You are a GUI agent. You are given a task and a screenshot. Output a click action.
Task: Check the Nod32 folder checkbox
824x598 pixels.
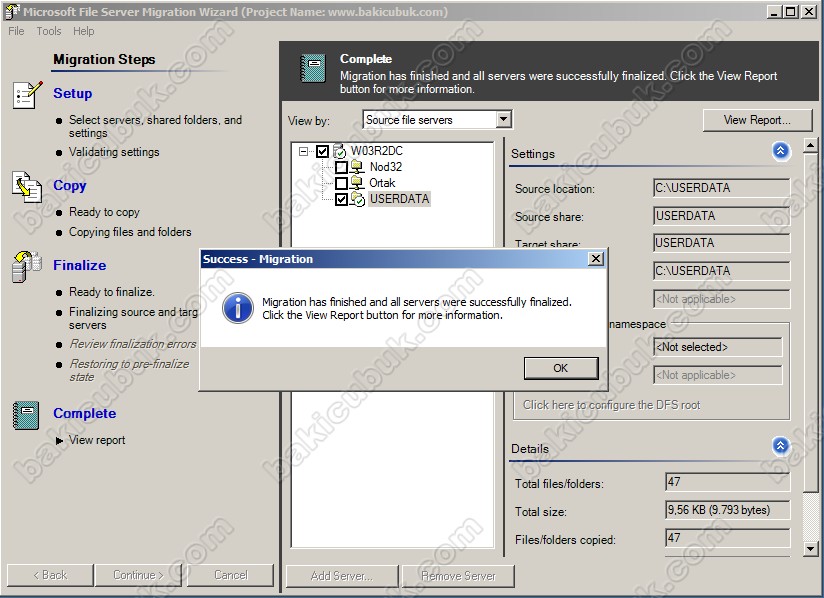pyautogui.click(x=341, y=167)
